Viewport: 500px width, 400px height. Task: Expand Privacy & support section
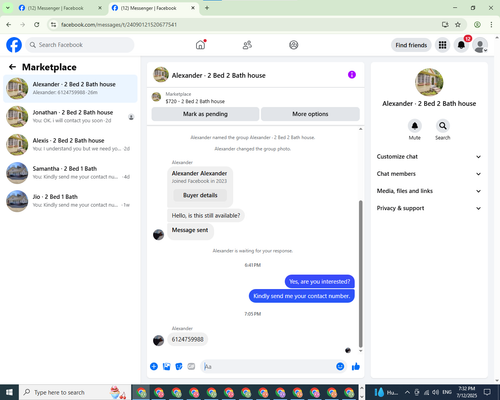click(x=429, y=208)
